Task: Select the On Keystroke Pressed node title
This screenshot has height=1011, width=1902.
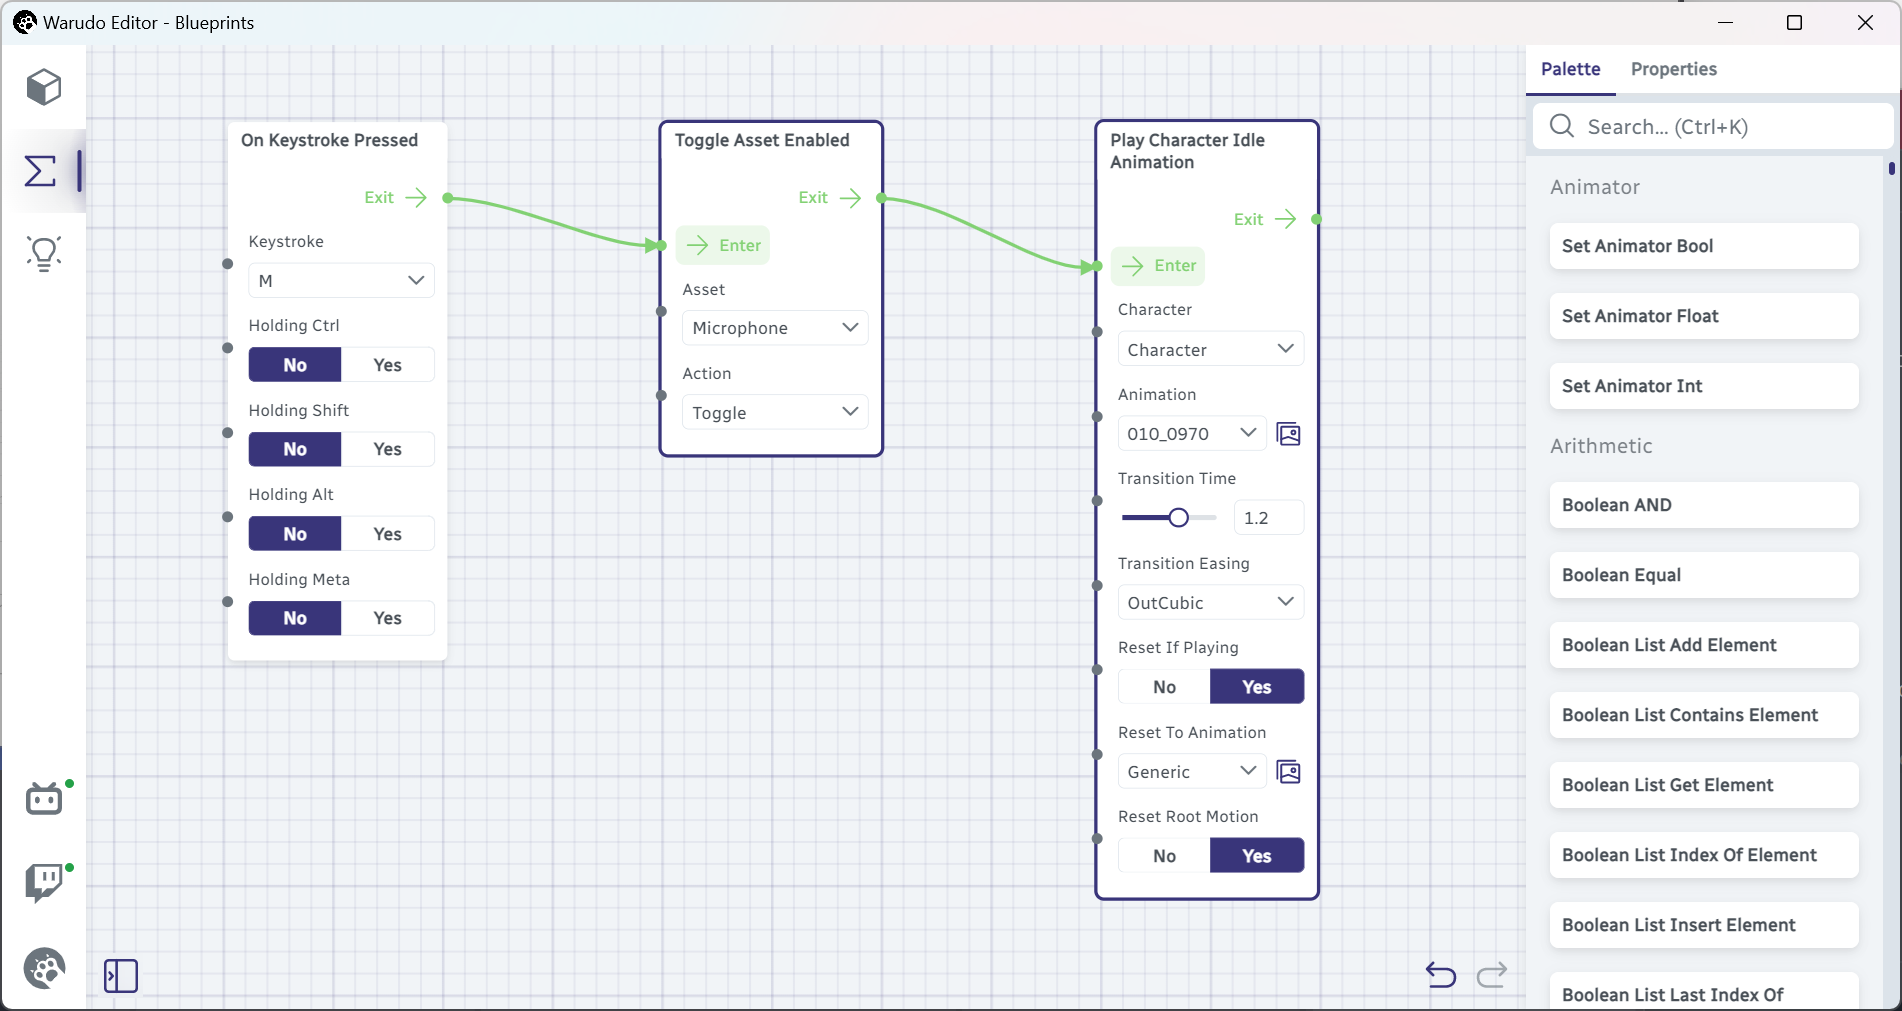Action: (329, 140)
